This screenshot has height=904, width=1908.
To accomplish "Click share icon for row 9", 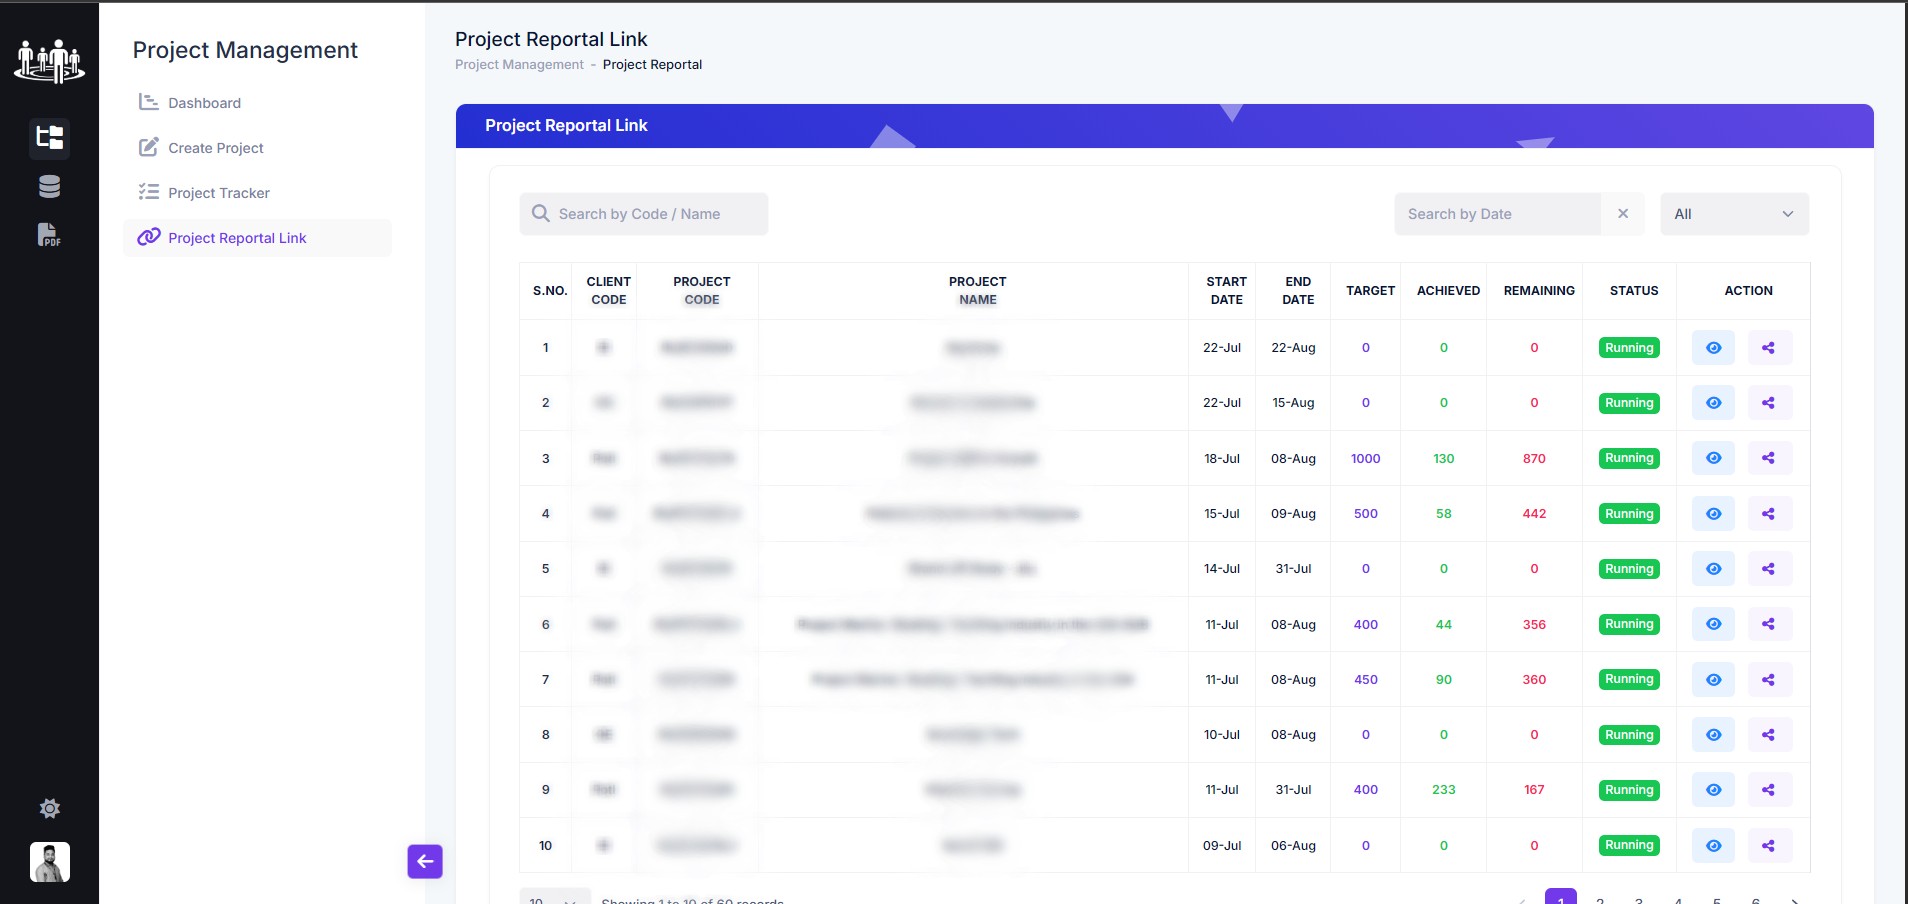I will pyautogui.click(x=1768, y=790).
